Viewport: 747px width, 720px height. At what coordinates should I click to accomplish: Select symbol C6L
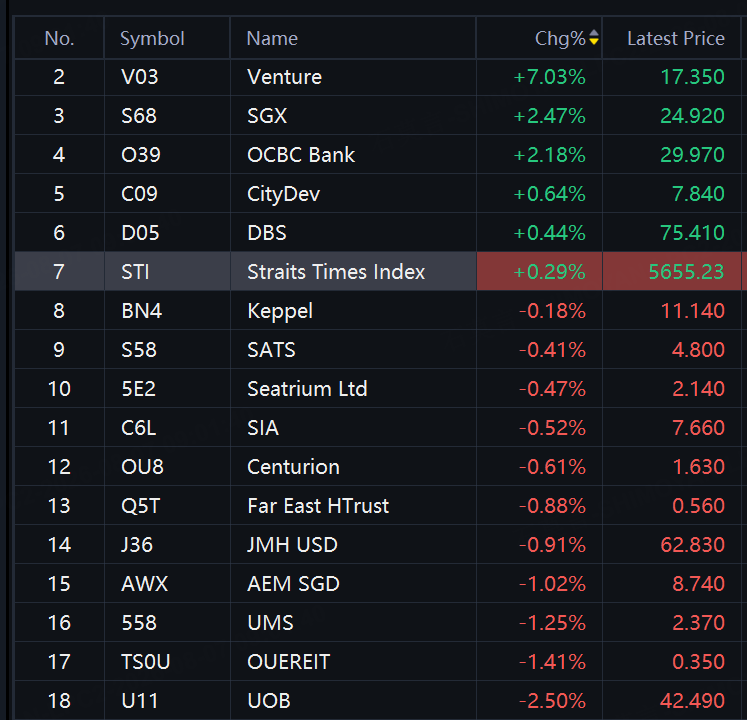138,428
